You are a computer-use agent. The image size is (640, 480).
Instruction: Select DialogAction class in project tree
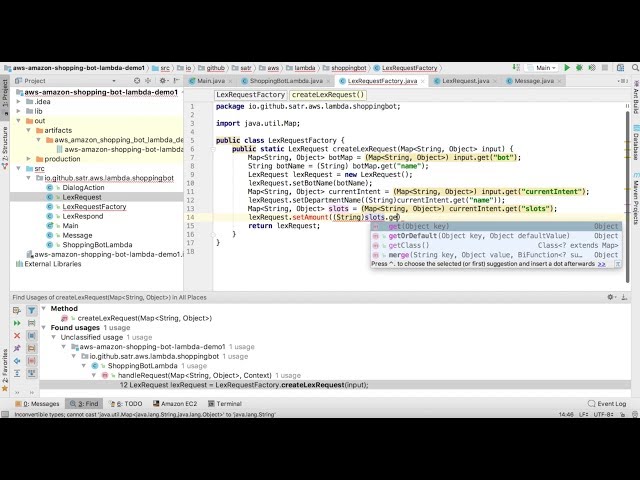83,187
